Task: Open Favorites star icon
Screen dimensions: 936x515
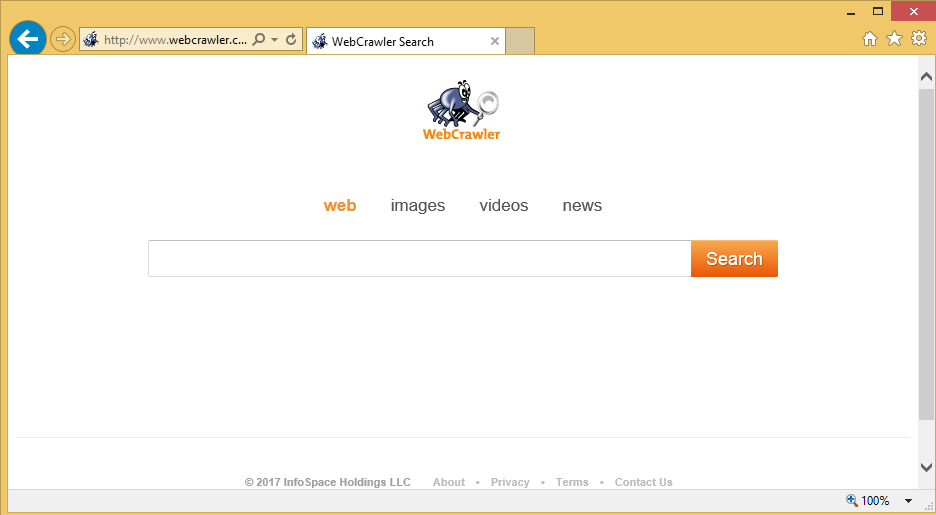Action: coord(894,39)
